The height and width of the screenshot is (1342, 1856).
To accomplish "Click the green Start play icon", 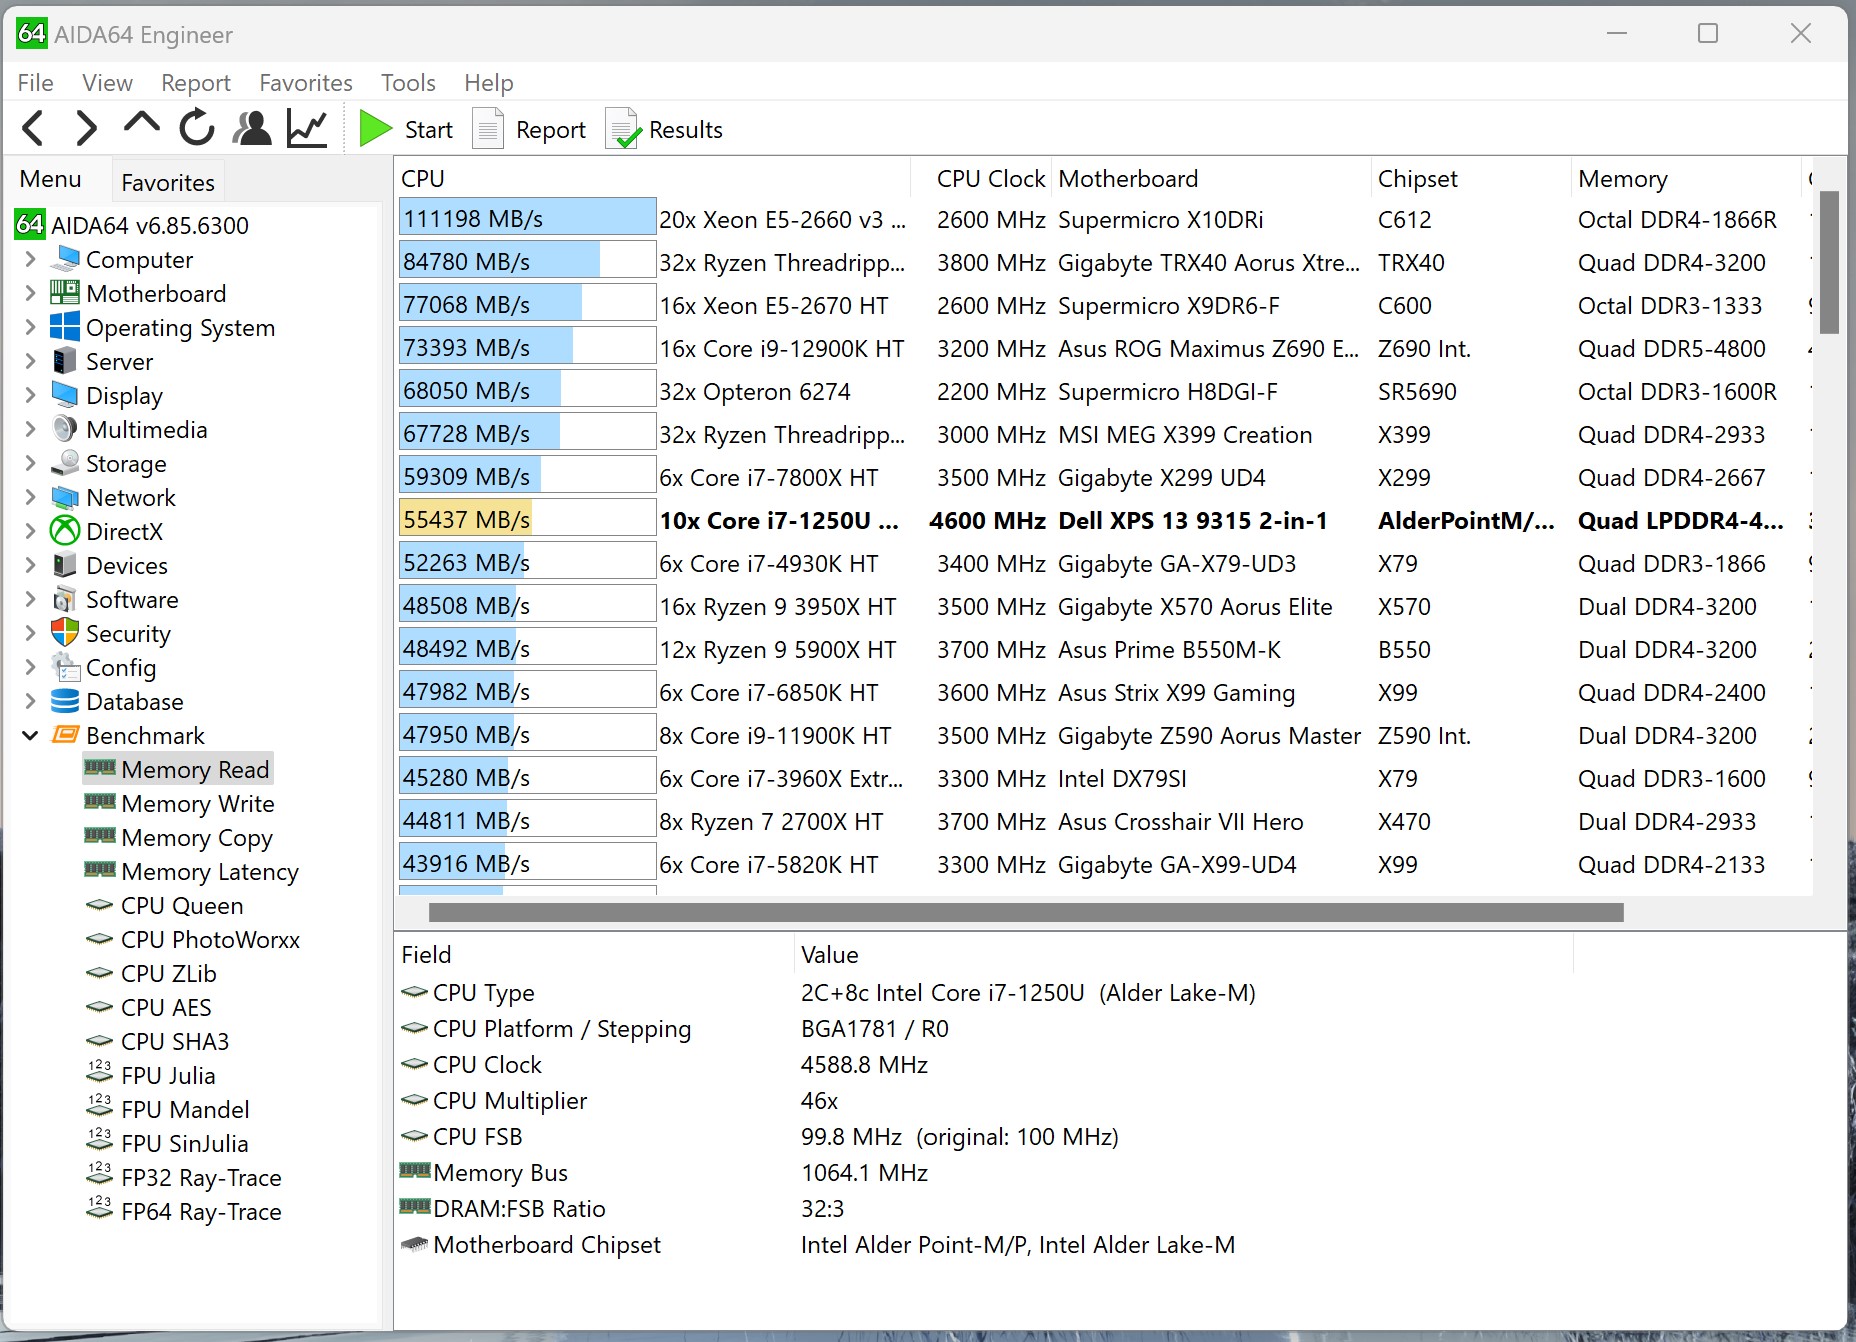I will 376,129.
